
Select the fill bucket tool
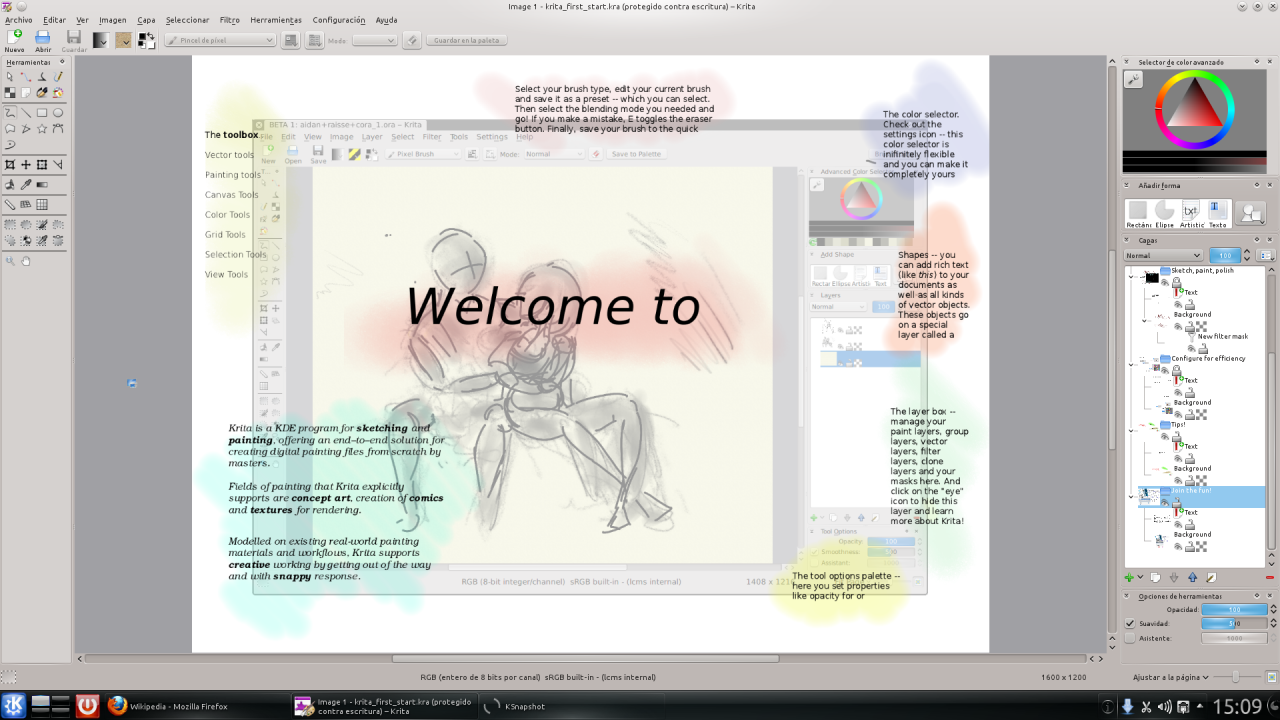10,185
